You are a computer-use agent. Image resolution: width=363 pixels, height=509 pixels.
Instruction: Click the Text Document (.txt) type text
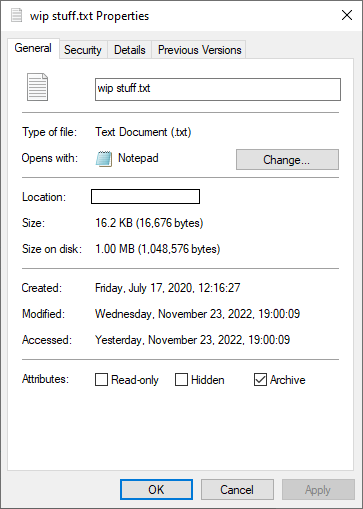pos(143,132)
